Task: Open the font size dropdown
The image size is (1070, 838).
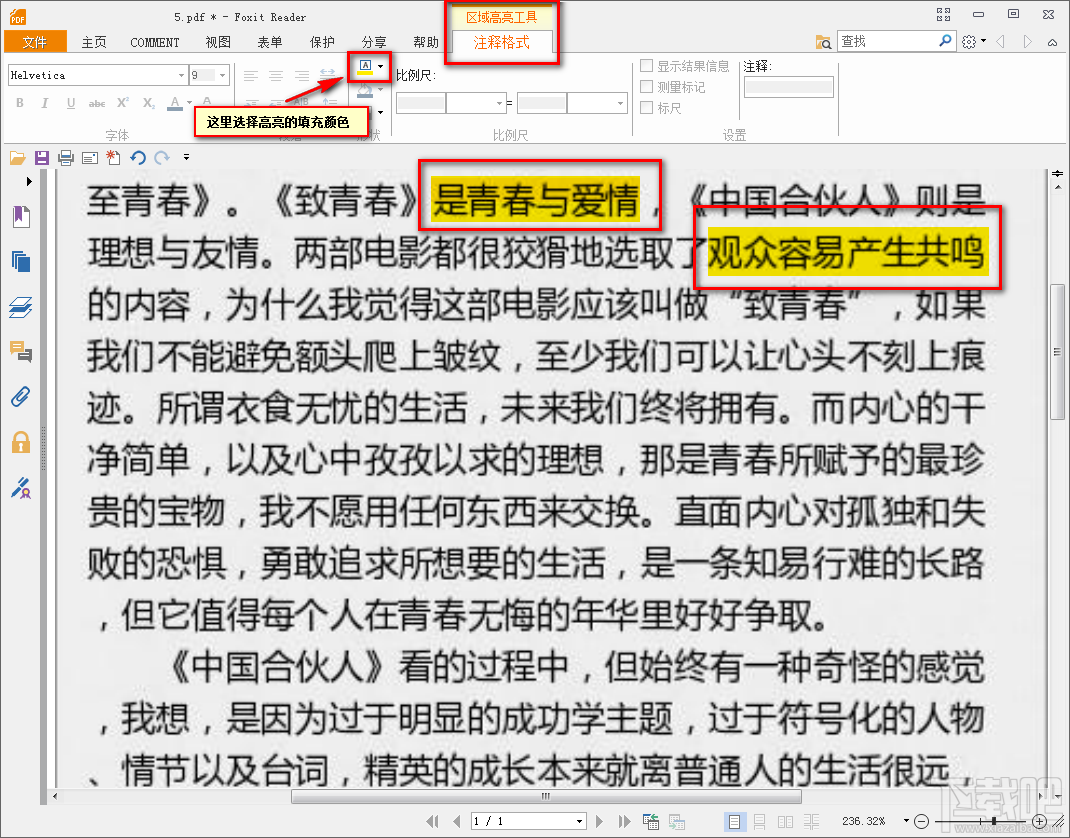Action: [x=221, y=75]
